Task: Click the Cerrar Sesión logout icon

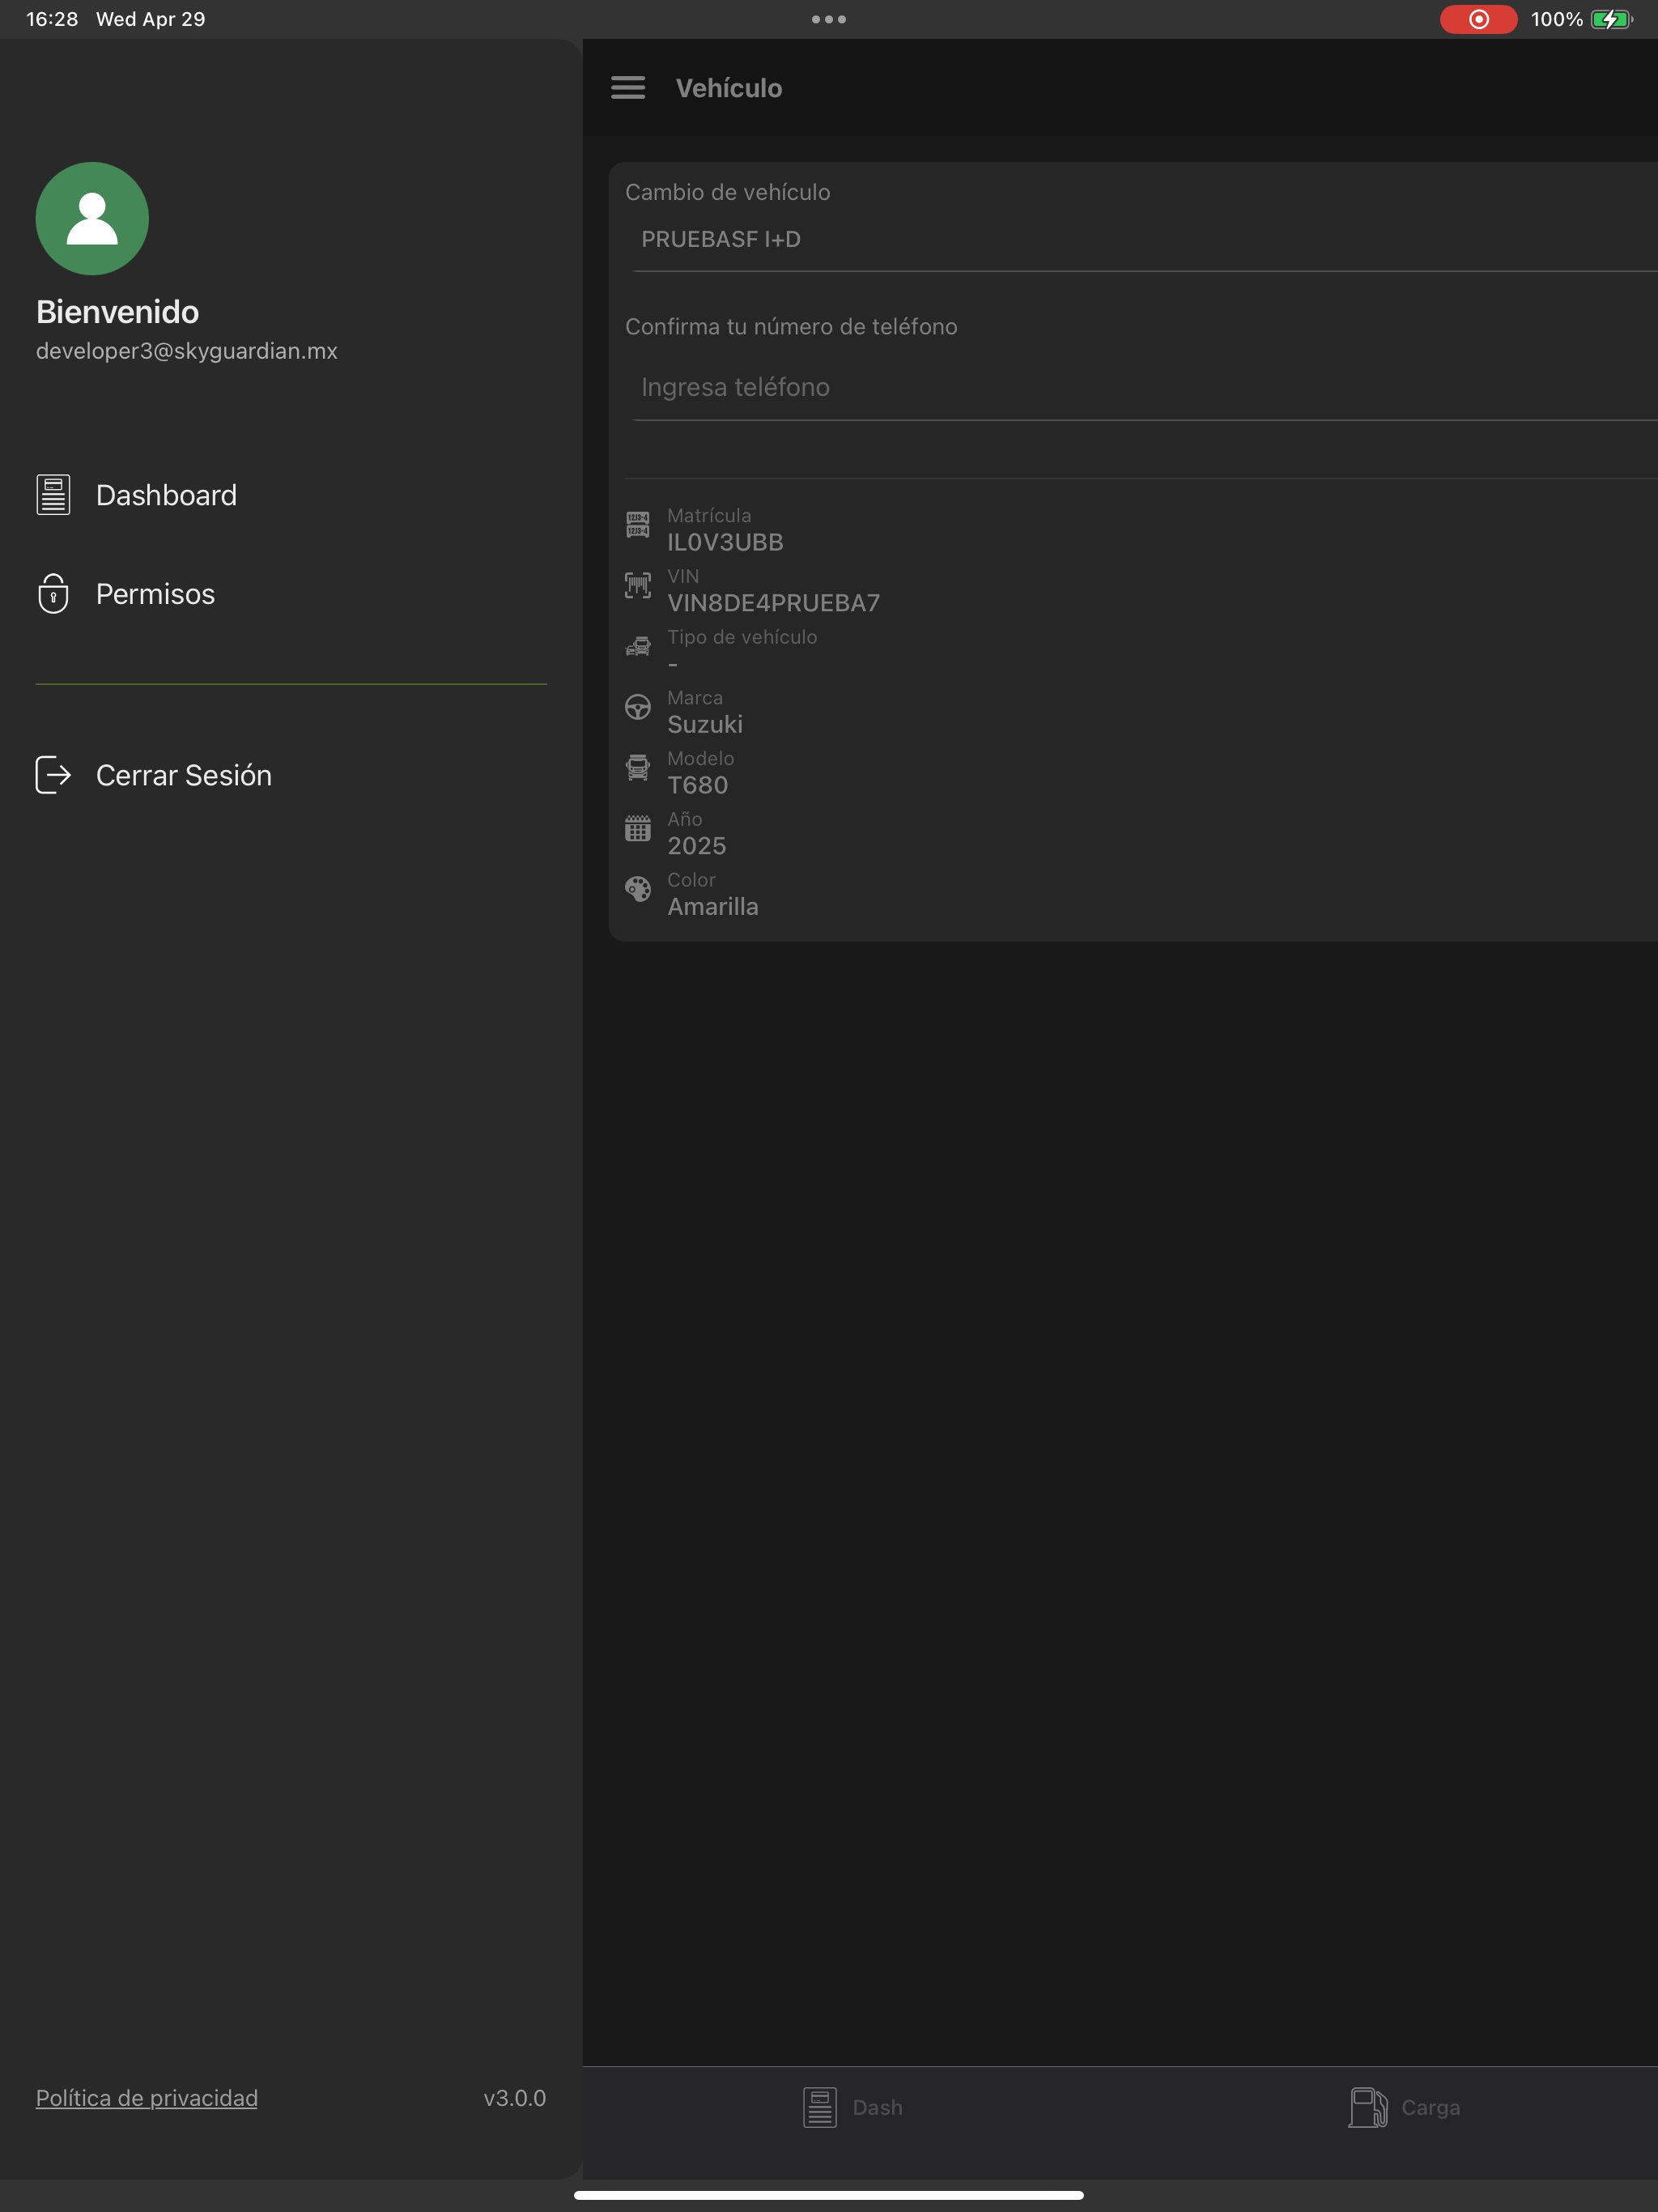Action: tap(53, 775)
